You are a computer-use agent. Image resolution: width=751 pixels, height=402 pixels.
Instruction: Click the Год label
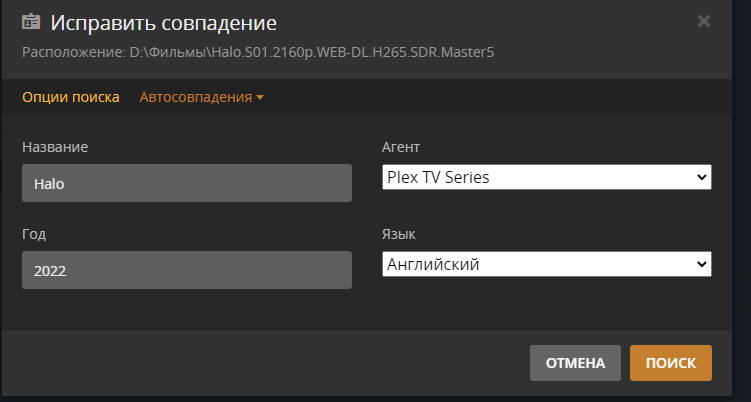coord(33,234)
